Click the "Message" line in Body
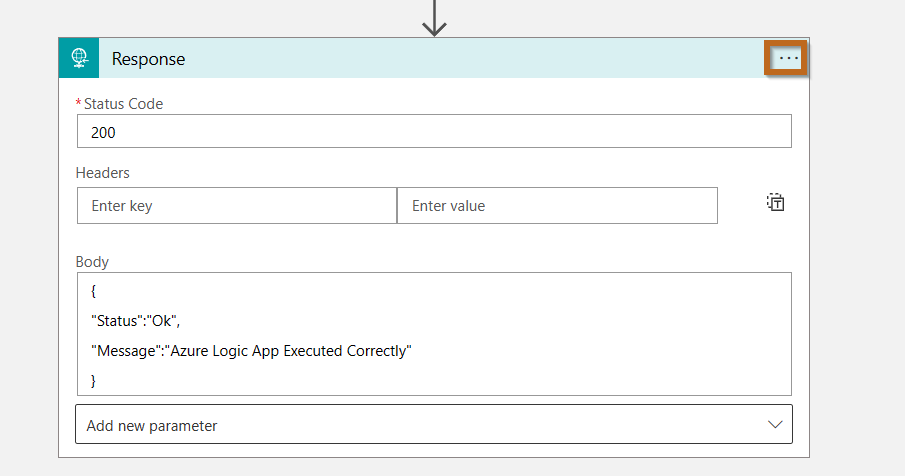 [251, 351]
